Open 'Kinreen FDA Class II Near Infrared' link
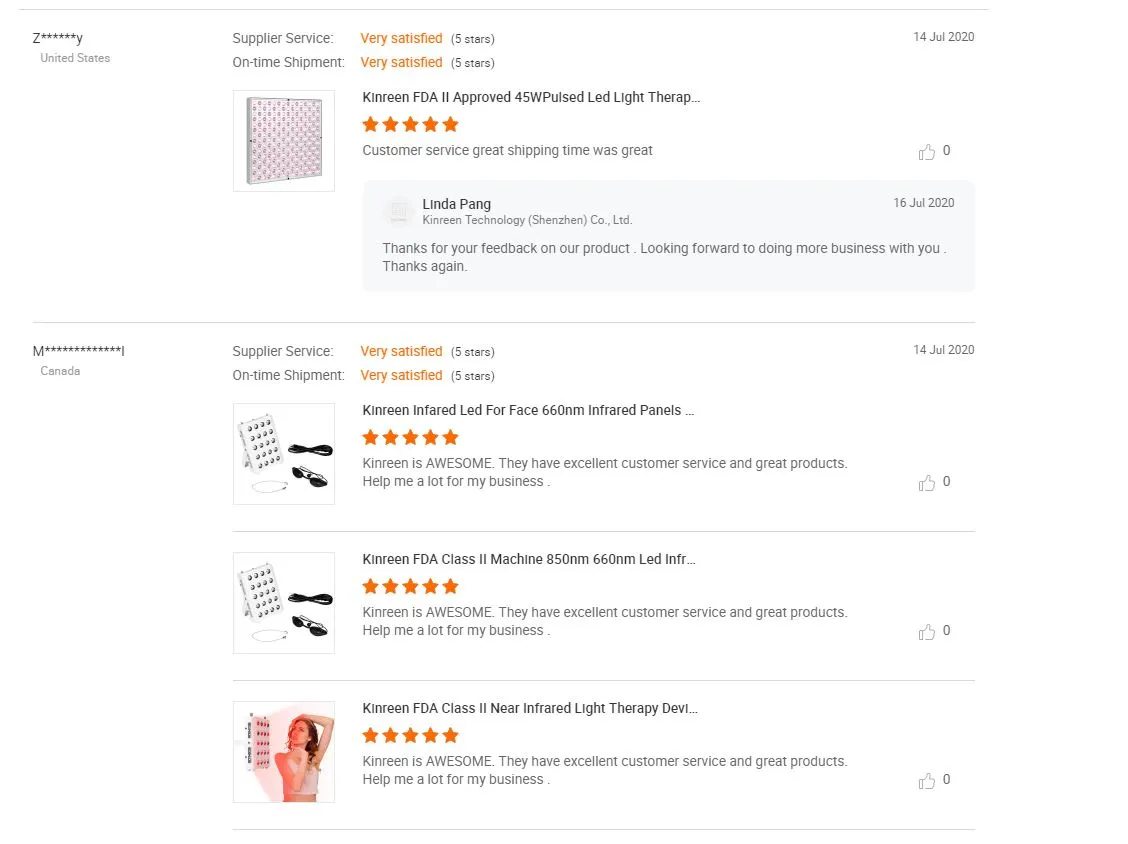This screenshot has width=1128, height=844. tap(530, 708)
